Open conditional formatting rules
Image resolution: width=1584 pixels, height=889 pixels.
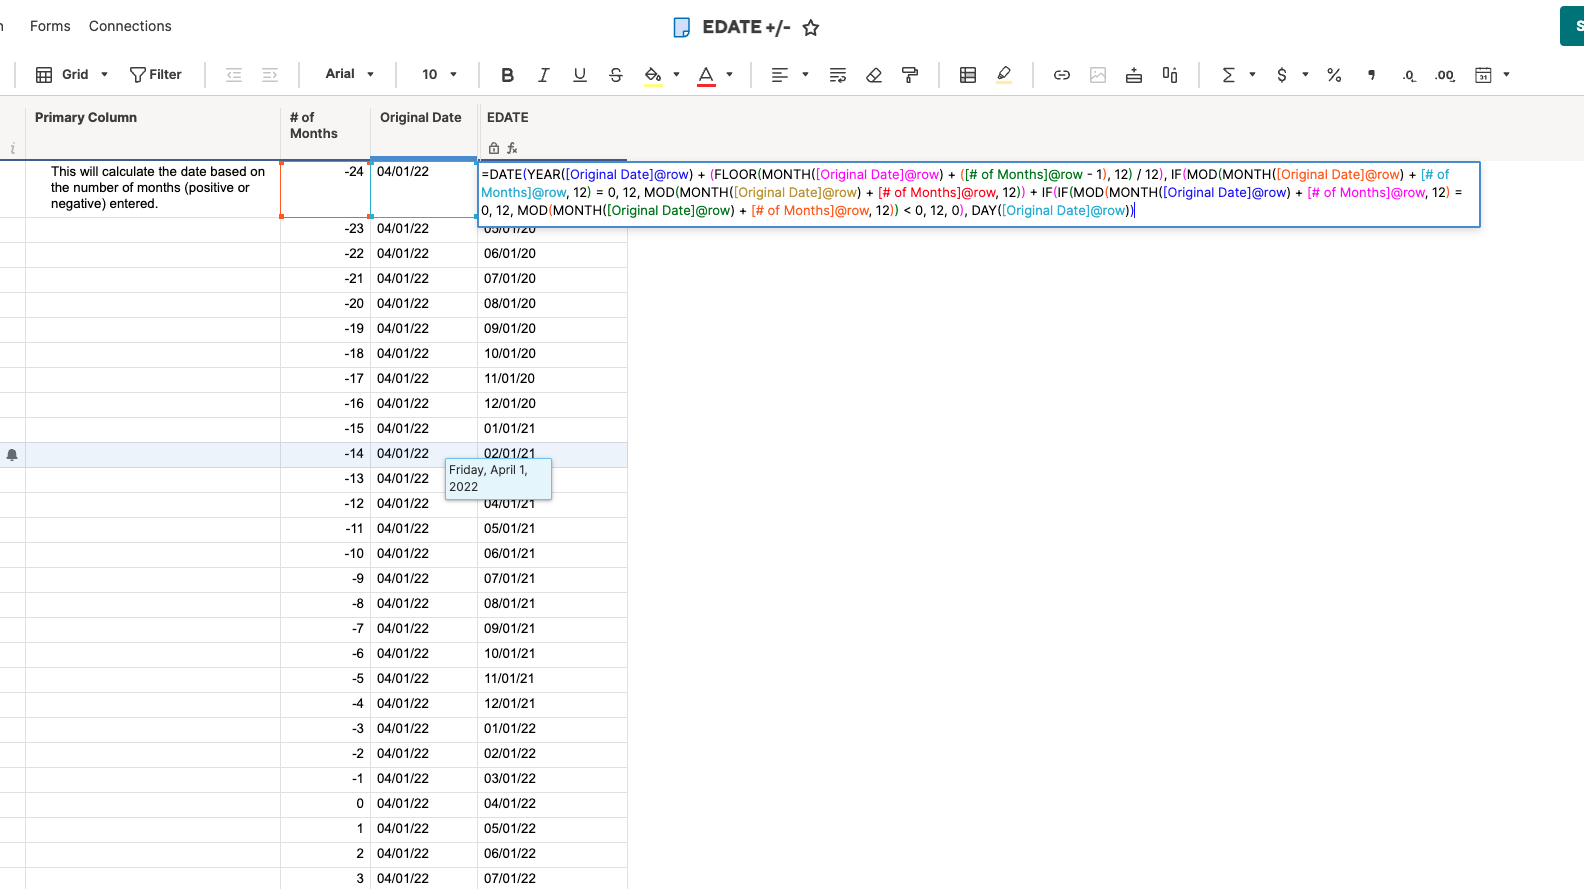(968, 75)
